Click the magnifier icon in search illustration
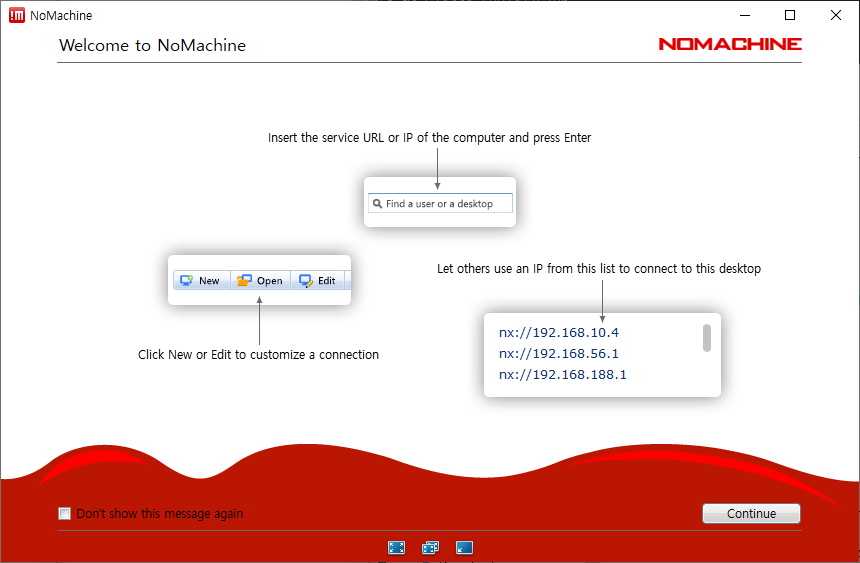This screenshot has width=860, height=563. click(x=377, y=204)
